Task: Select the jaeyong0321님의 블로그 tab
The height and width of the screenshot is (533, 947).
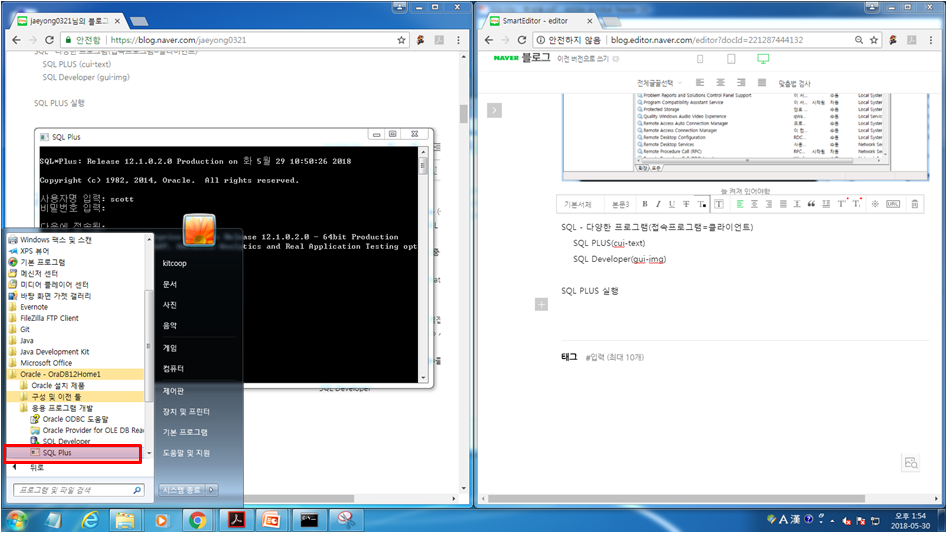Action: coord(69,21)
